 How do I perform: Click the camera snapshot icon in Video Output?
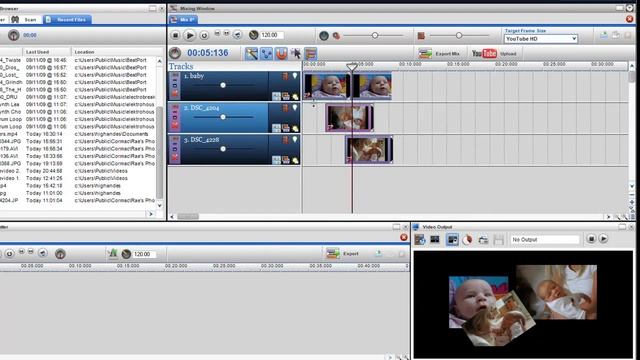click(x=483, y=240)
